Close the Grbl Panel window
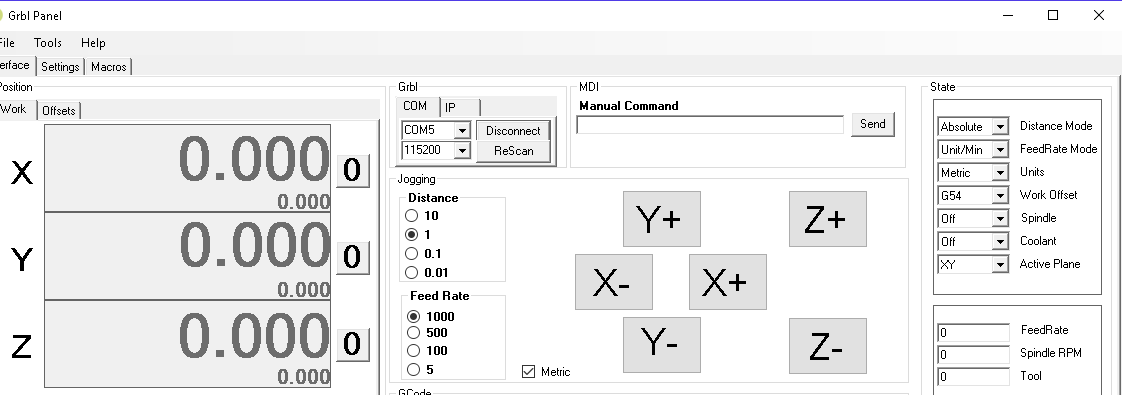Image resolution: width=1122 pixels, height=395 pixels. pyautogui.click(x=1099, y=15)
